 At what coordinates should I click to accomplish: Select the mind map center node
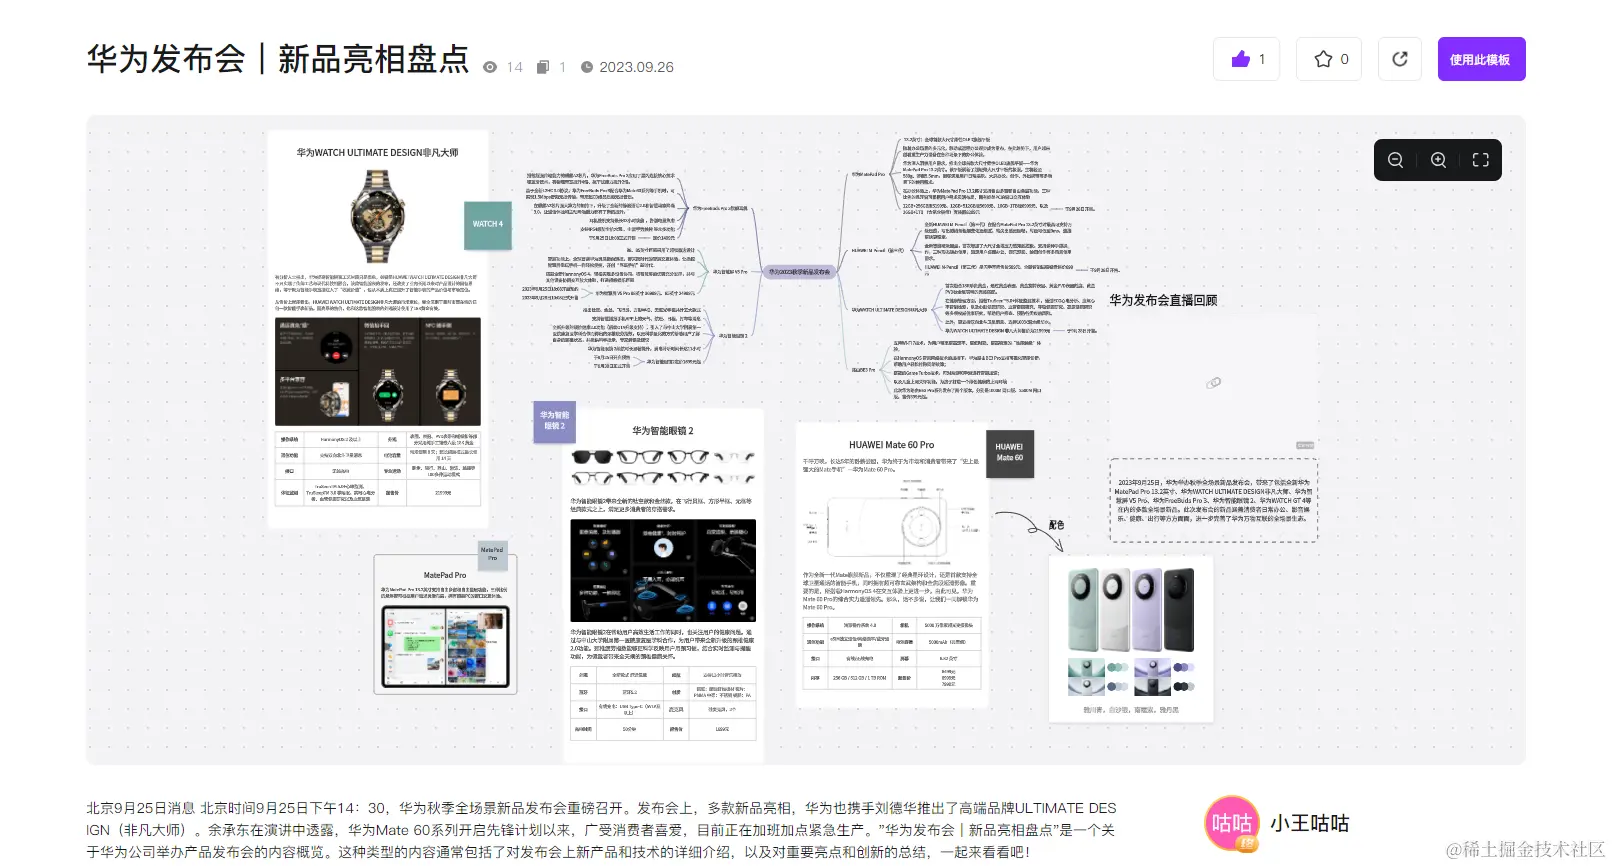coord(800,272)
